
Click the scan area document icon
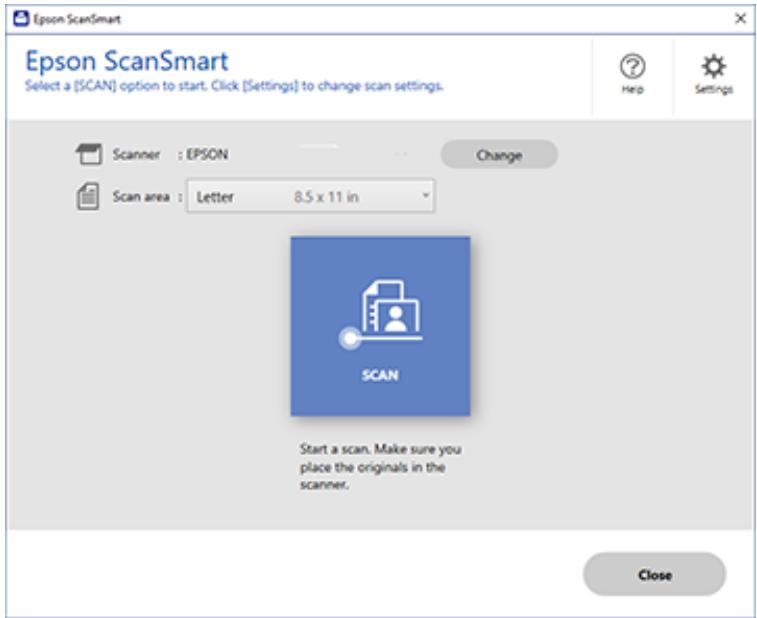pos(88,197)
